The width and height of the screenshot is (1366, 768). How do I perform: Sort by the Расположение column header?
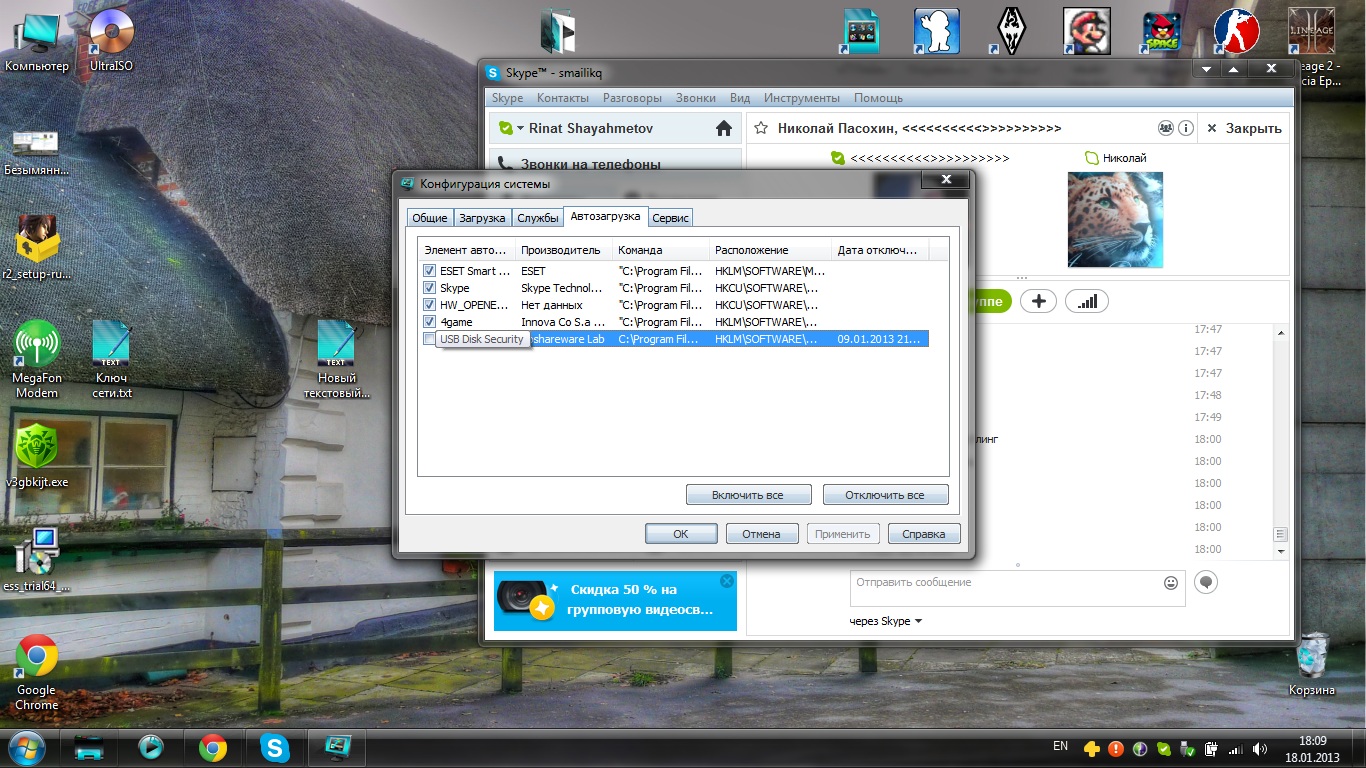(770, 250)
